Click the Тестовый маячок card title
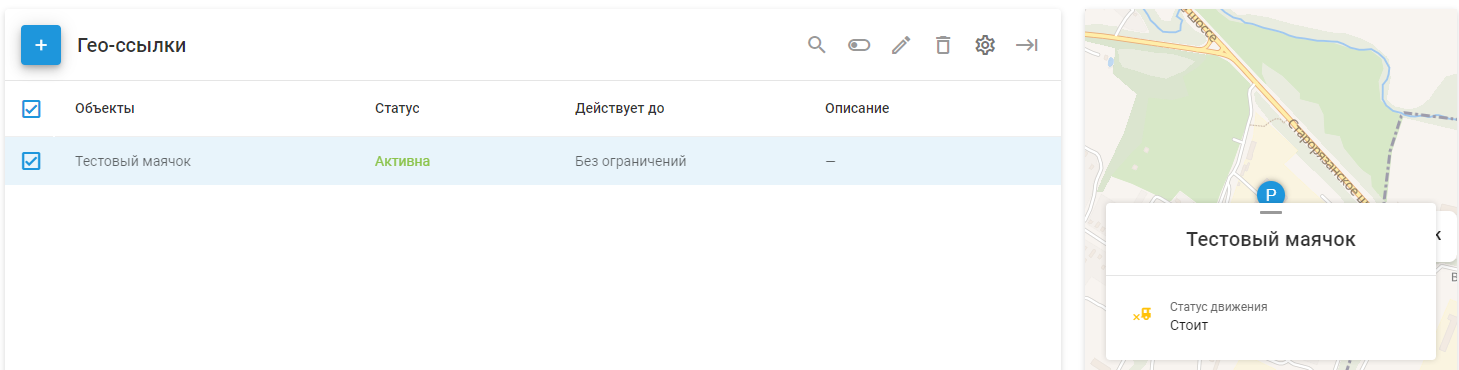 (1270, 240)
